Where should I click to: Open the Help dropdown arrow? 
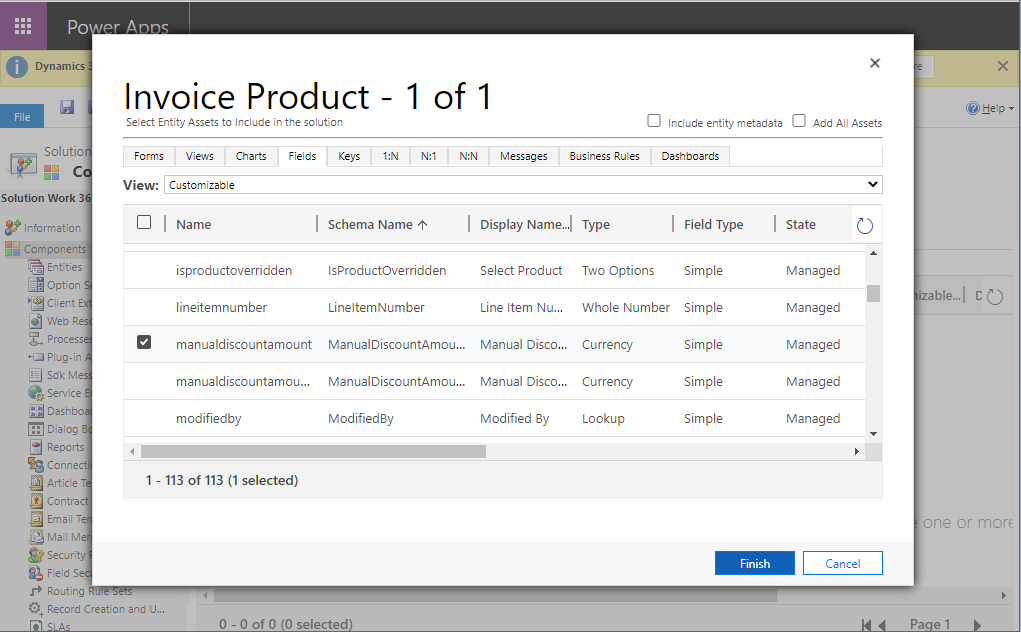click(1011, 109)
